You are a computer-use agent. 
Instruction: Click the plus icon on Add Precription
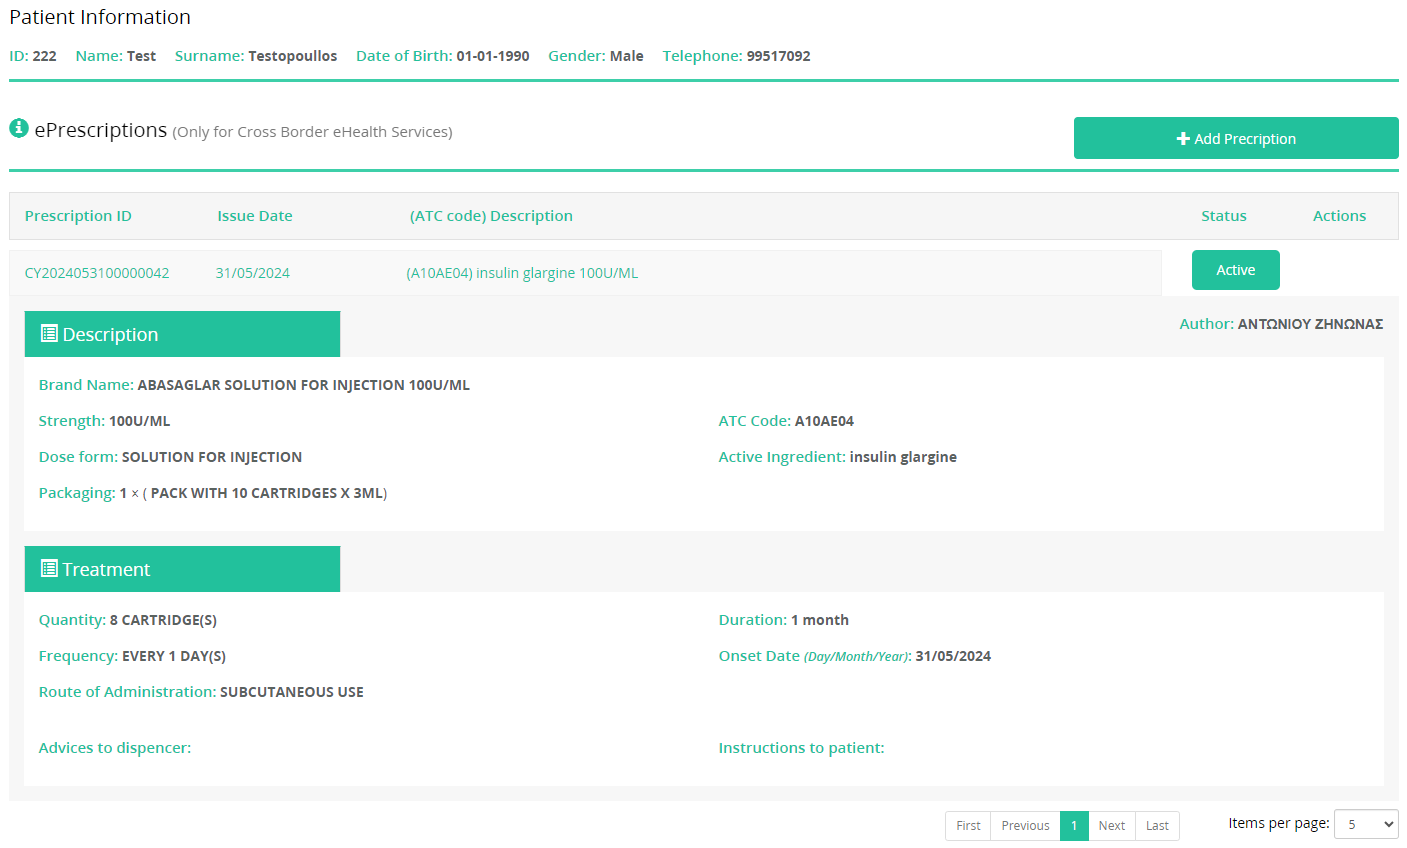[x=1183, y=139]
